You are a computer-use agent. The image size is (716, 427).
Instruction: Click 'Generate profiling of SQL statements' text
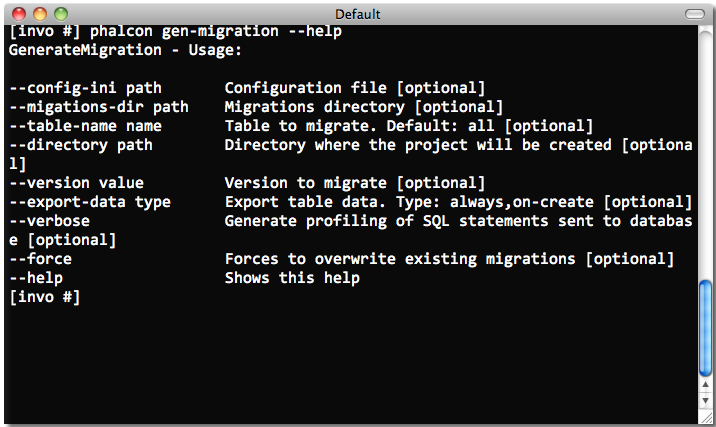(x=386, y=221)
